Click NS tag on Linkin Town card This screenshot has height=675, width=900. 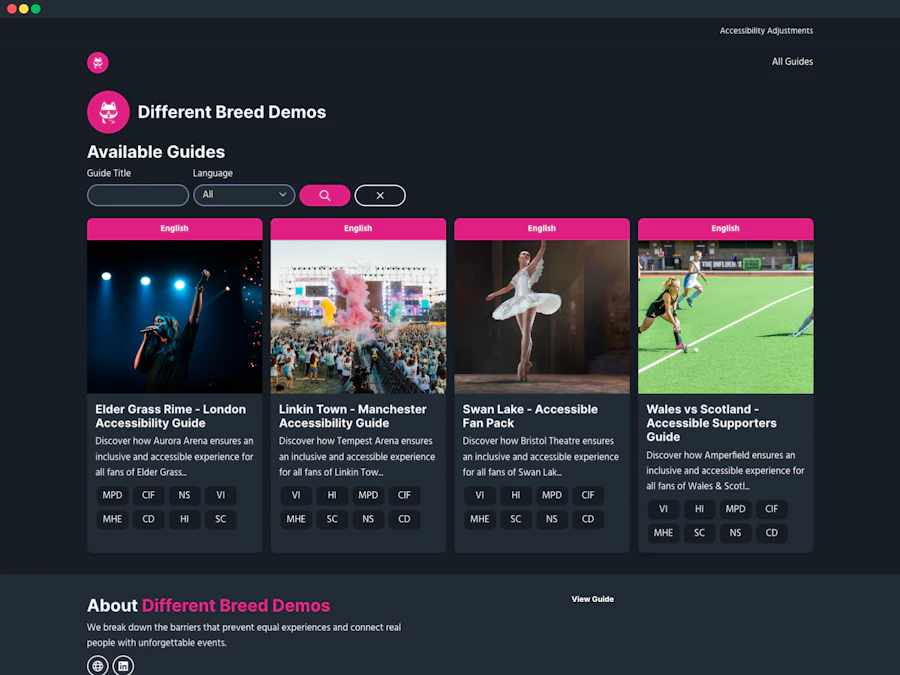[368, 519]
